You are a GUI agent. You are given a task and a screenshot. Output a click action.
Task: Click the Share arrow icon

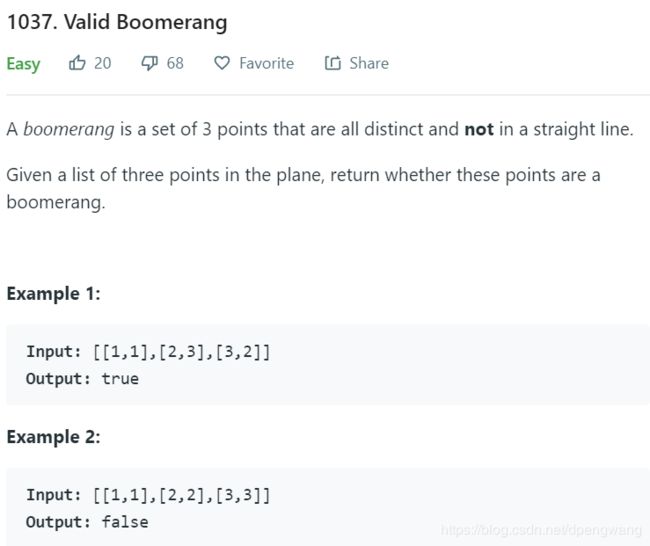(x=332, y=63)
